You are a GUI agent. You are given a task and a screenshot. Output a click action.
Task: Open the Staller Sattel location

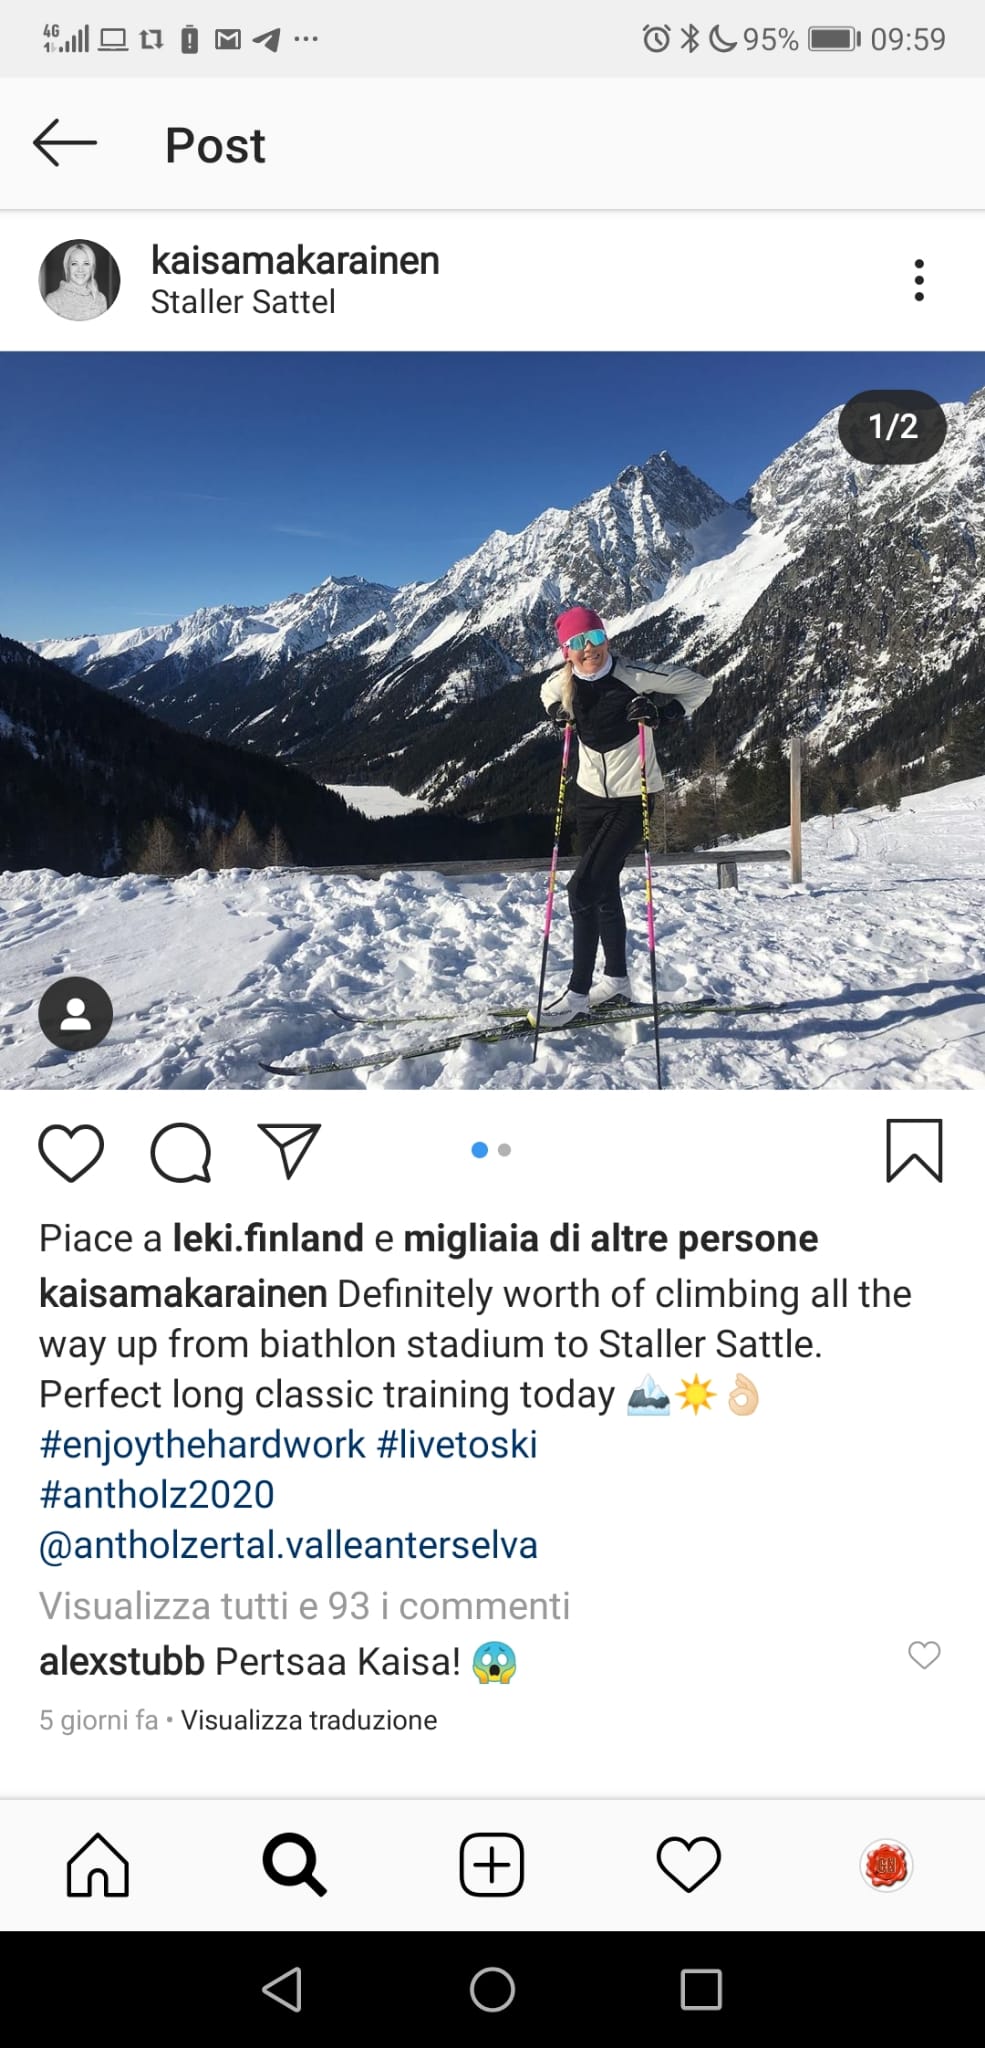[243, 302]
